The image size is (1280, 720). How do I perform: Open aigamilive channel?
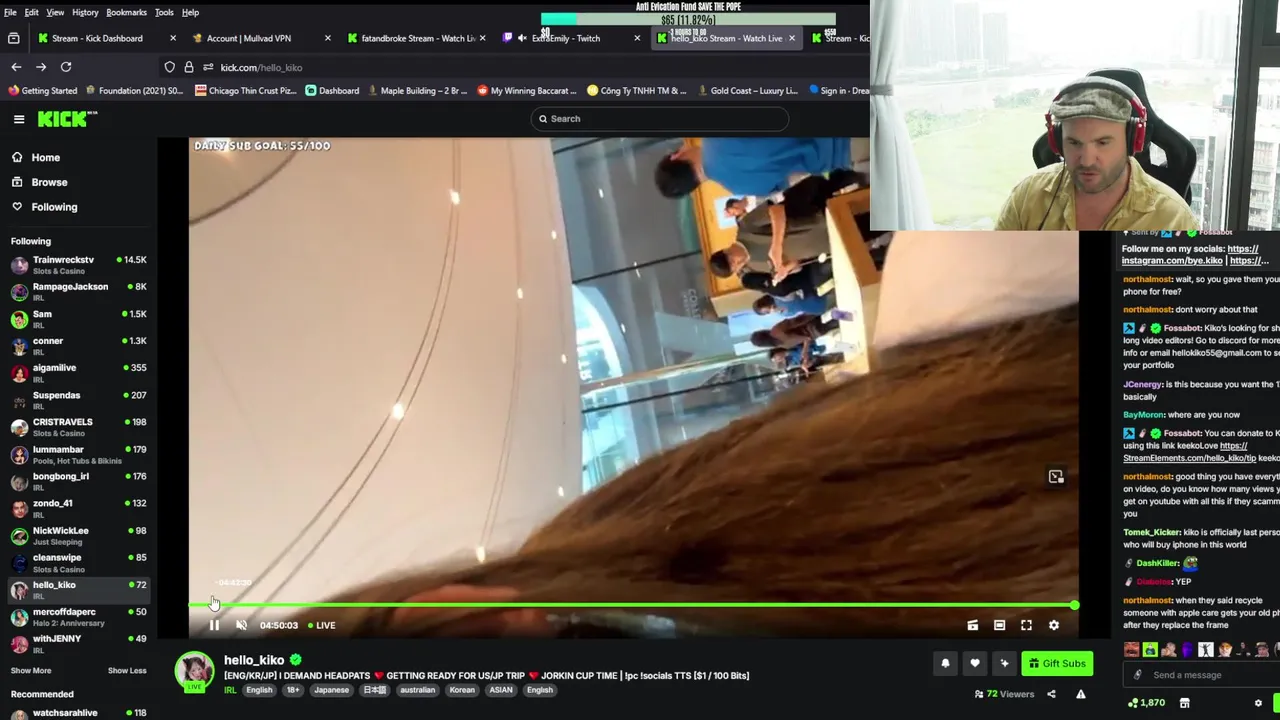tap(78, 372)
